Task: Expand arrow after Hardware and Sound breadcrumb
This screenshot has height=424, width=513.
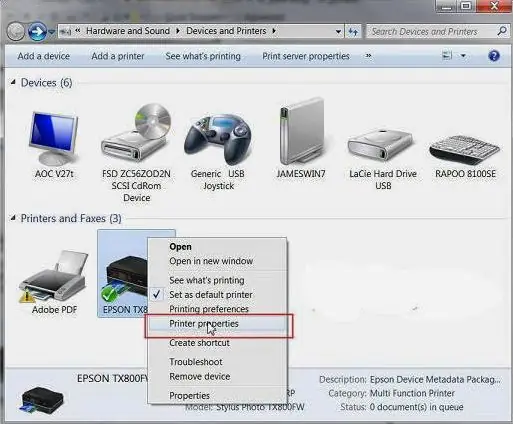Action: (178, 31)
